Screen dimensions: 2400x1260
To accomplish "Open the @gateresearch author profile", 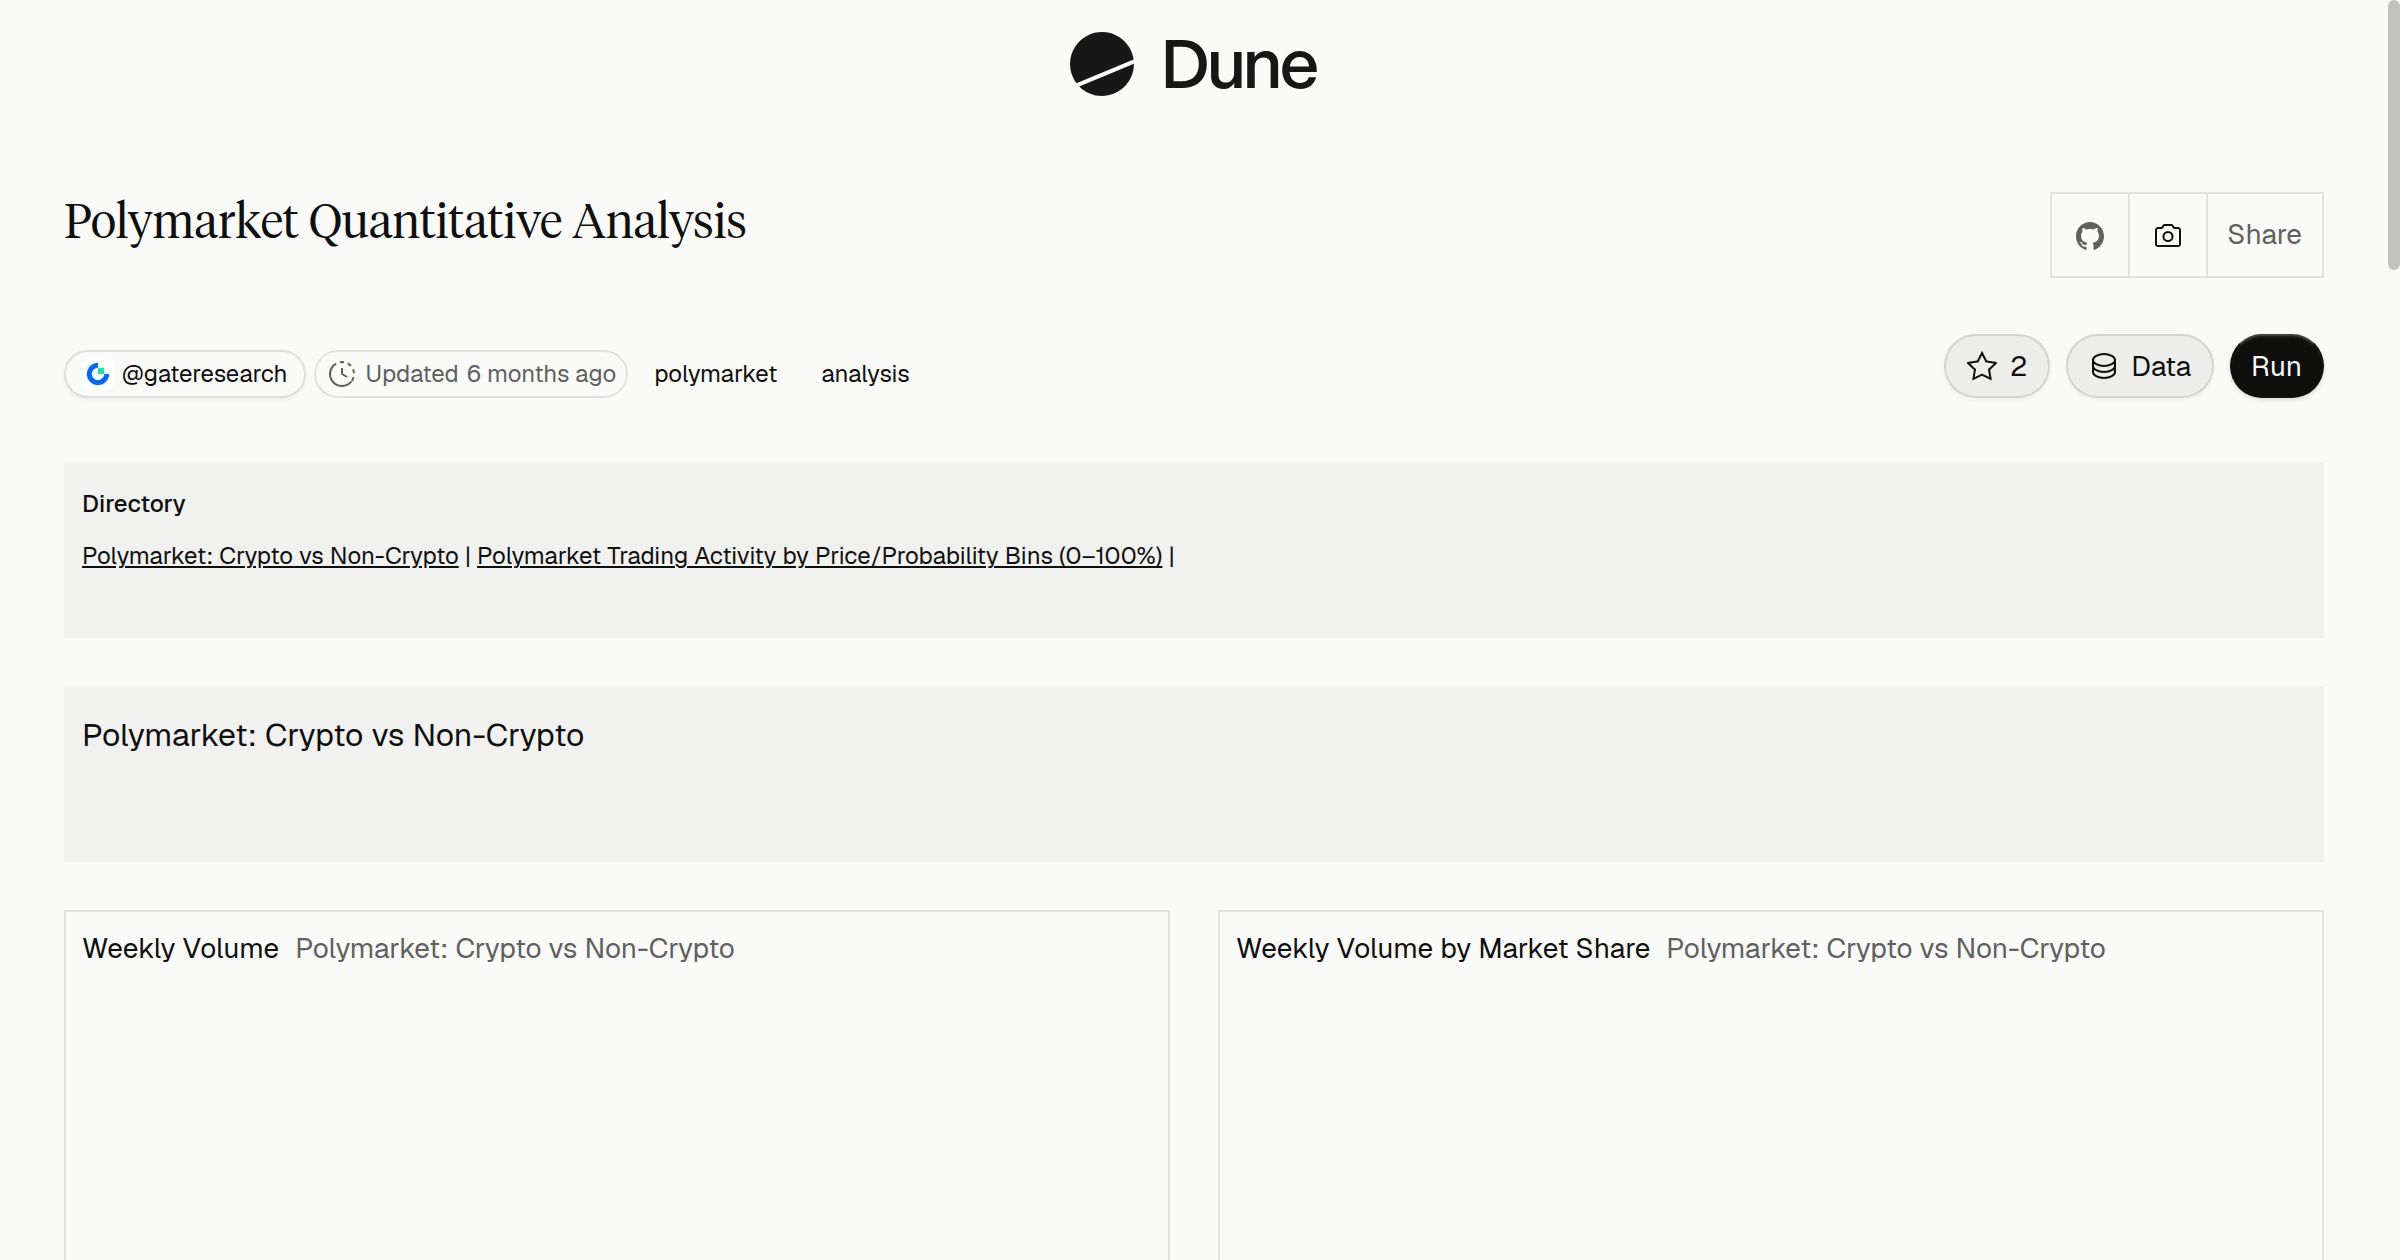I will pyautogui.click(x=185, y=374).
